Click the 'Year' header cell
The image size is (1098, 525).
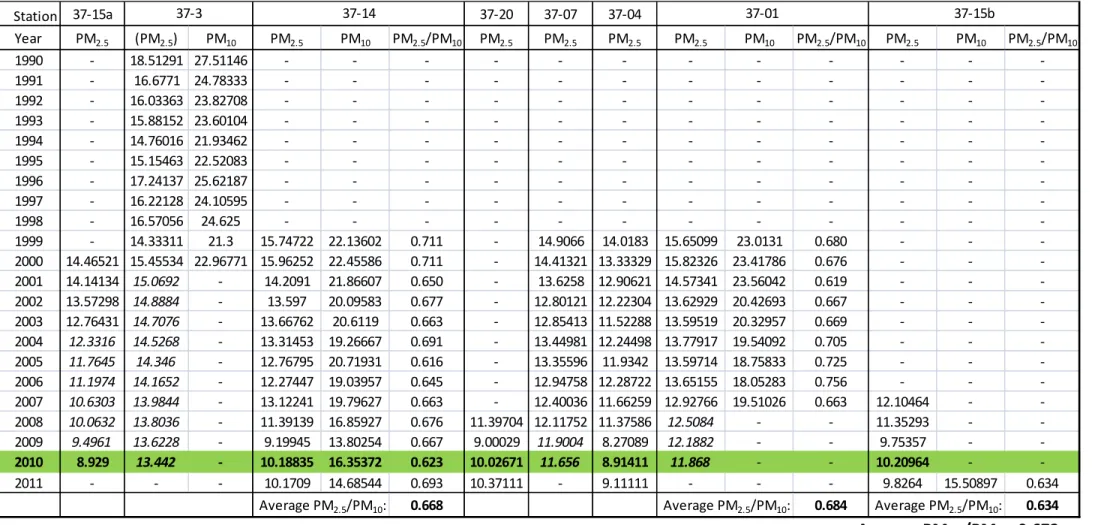[x=30, y=39]
